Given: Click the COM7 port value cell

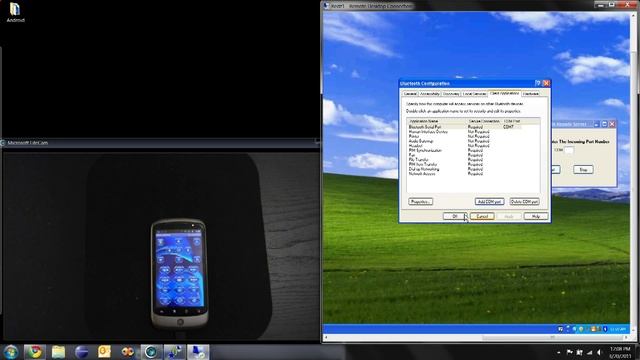Looking at the screenshot, I should point(509,127).
